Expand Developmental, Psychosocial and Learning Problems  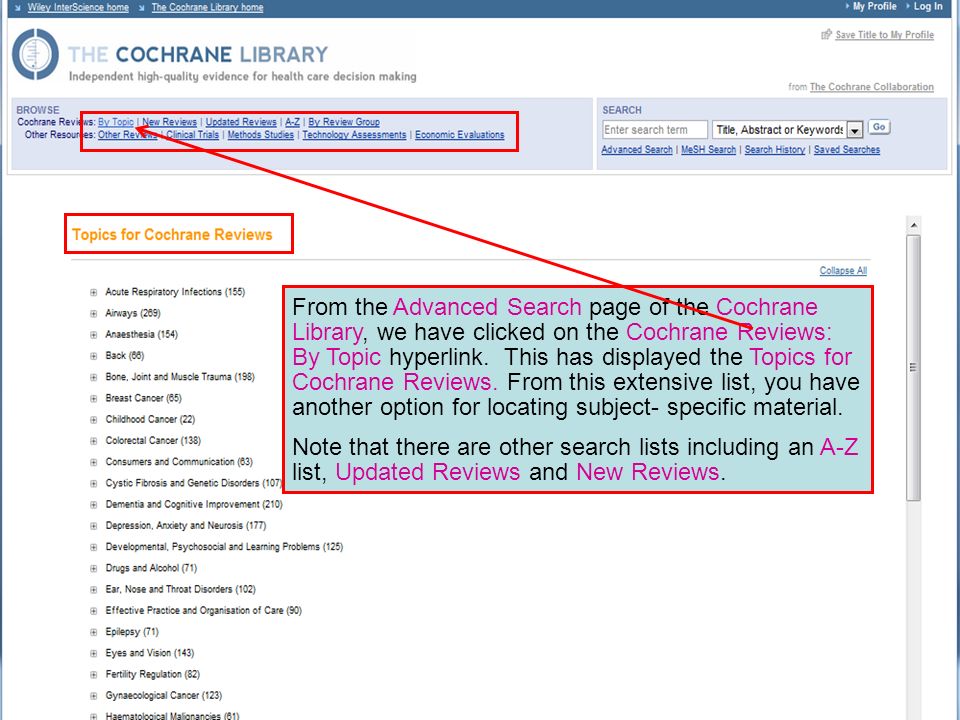pyautogui.click(x=94, y=547)
